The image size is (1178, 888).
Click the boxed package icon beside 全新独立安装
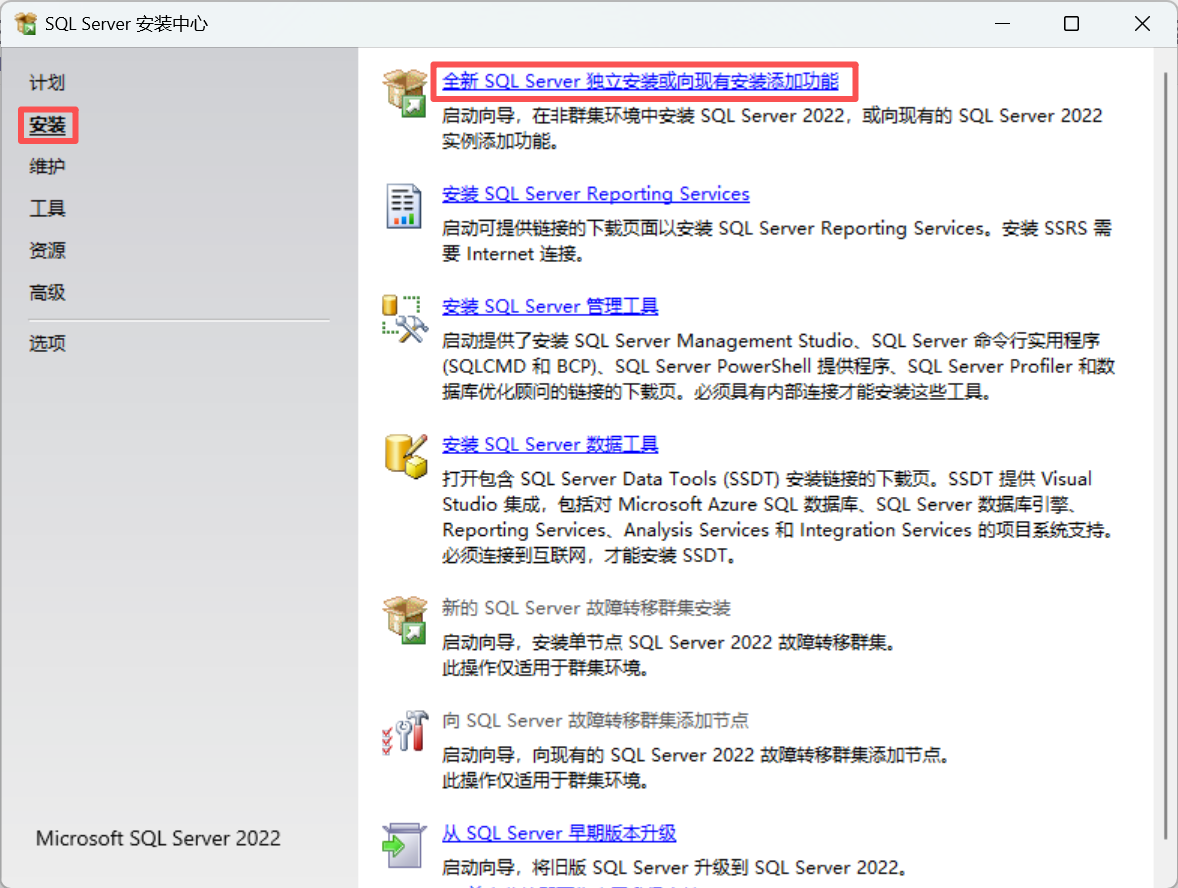click(x=404, y=92)
